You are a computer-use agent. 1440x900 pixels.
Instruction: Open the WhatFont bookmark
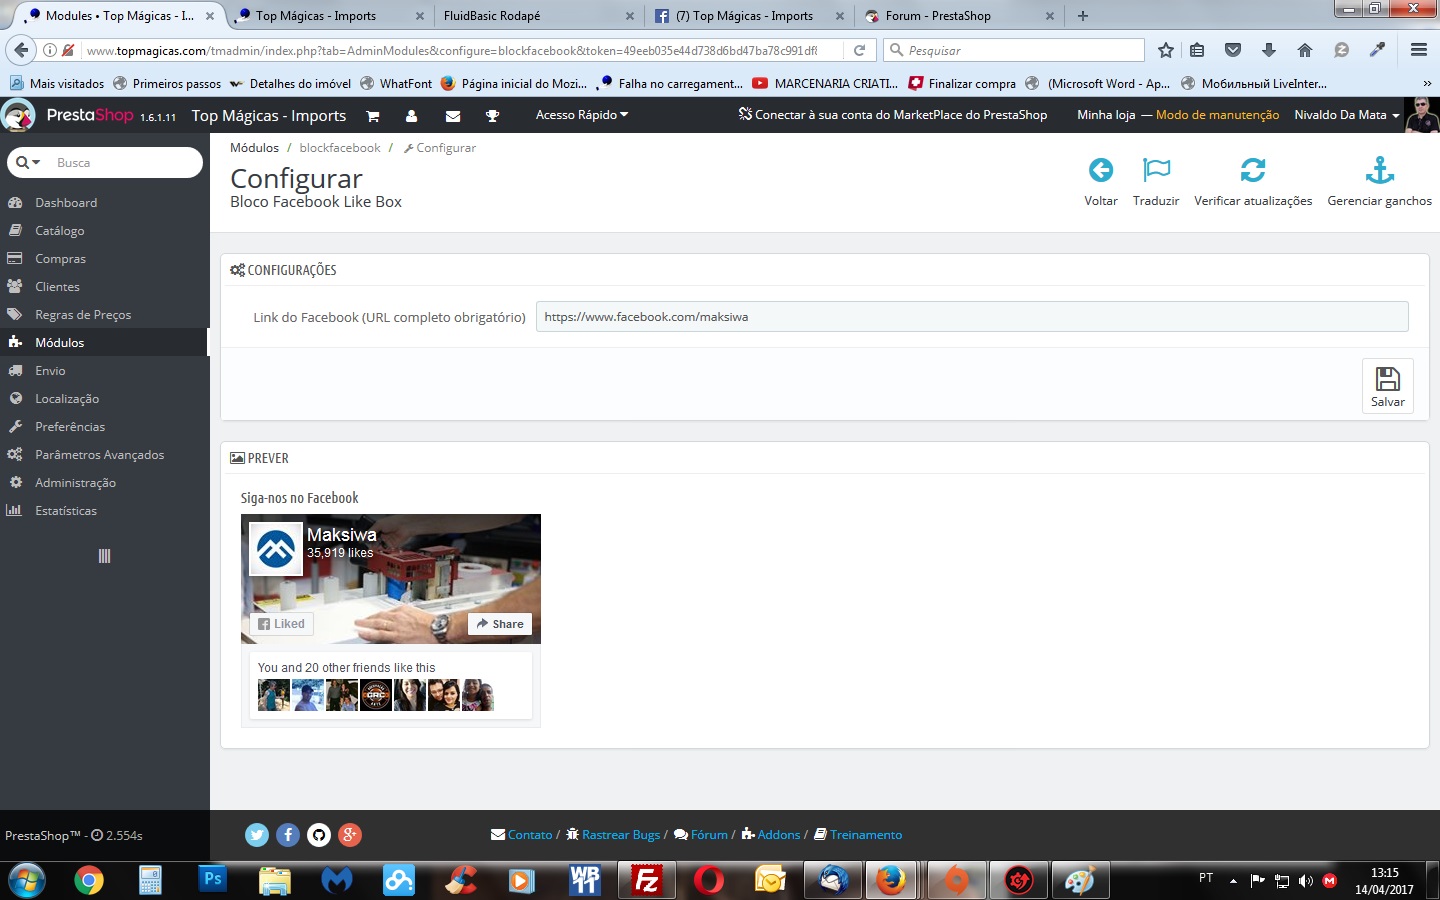click(396, 84)
